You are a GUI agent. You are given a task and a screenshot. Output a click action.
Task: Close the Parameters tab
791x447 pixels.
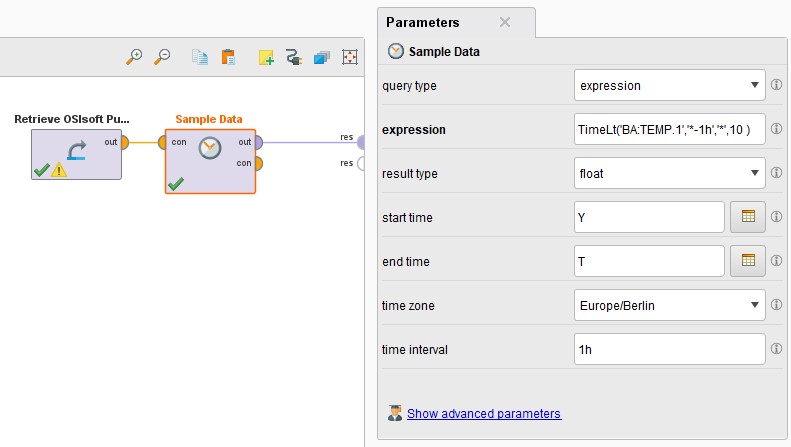tap(505, 22)
